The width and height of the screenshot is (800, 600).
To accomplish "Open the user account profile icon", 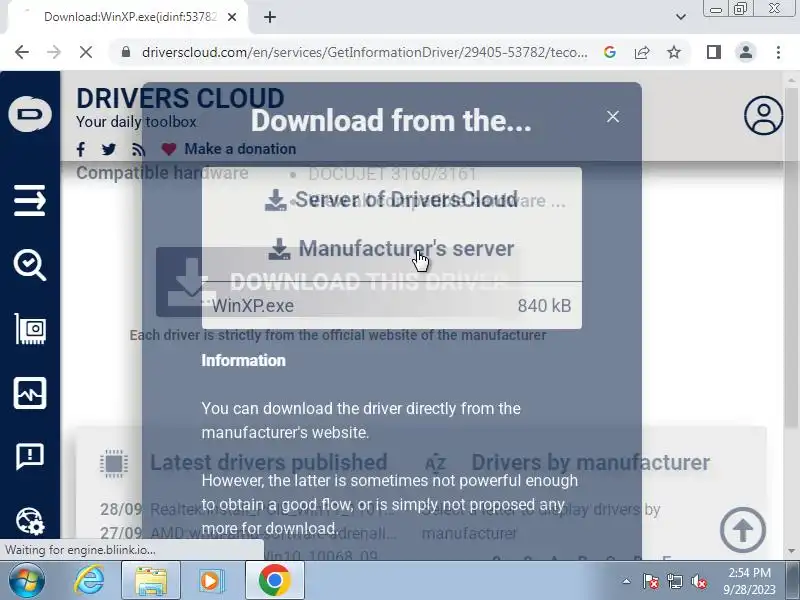I will pos(763,116).
